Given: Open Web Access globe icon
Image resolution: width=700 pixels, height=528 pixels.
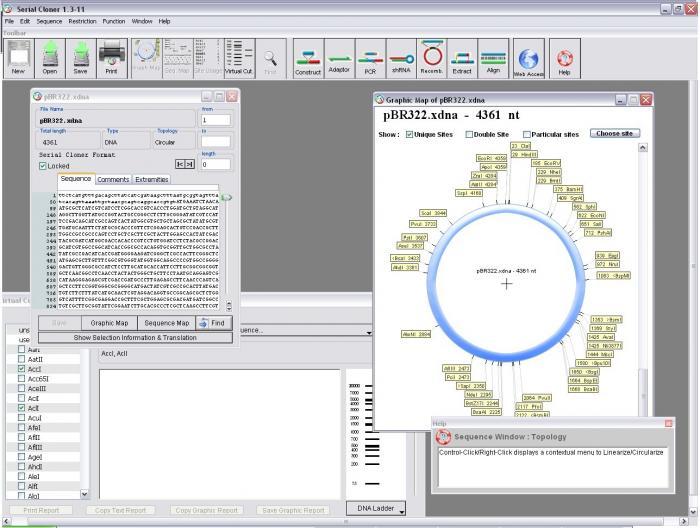Looking at the screenshot, I should (x=529, y=58).
